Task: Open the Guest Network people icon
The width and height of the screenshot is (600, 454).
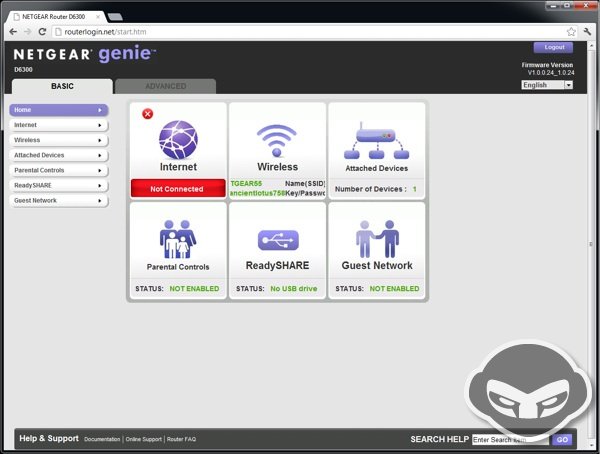Action: click(377, 239)
